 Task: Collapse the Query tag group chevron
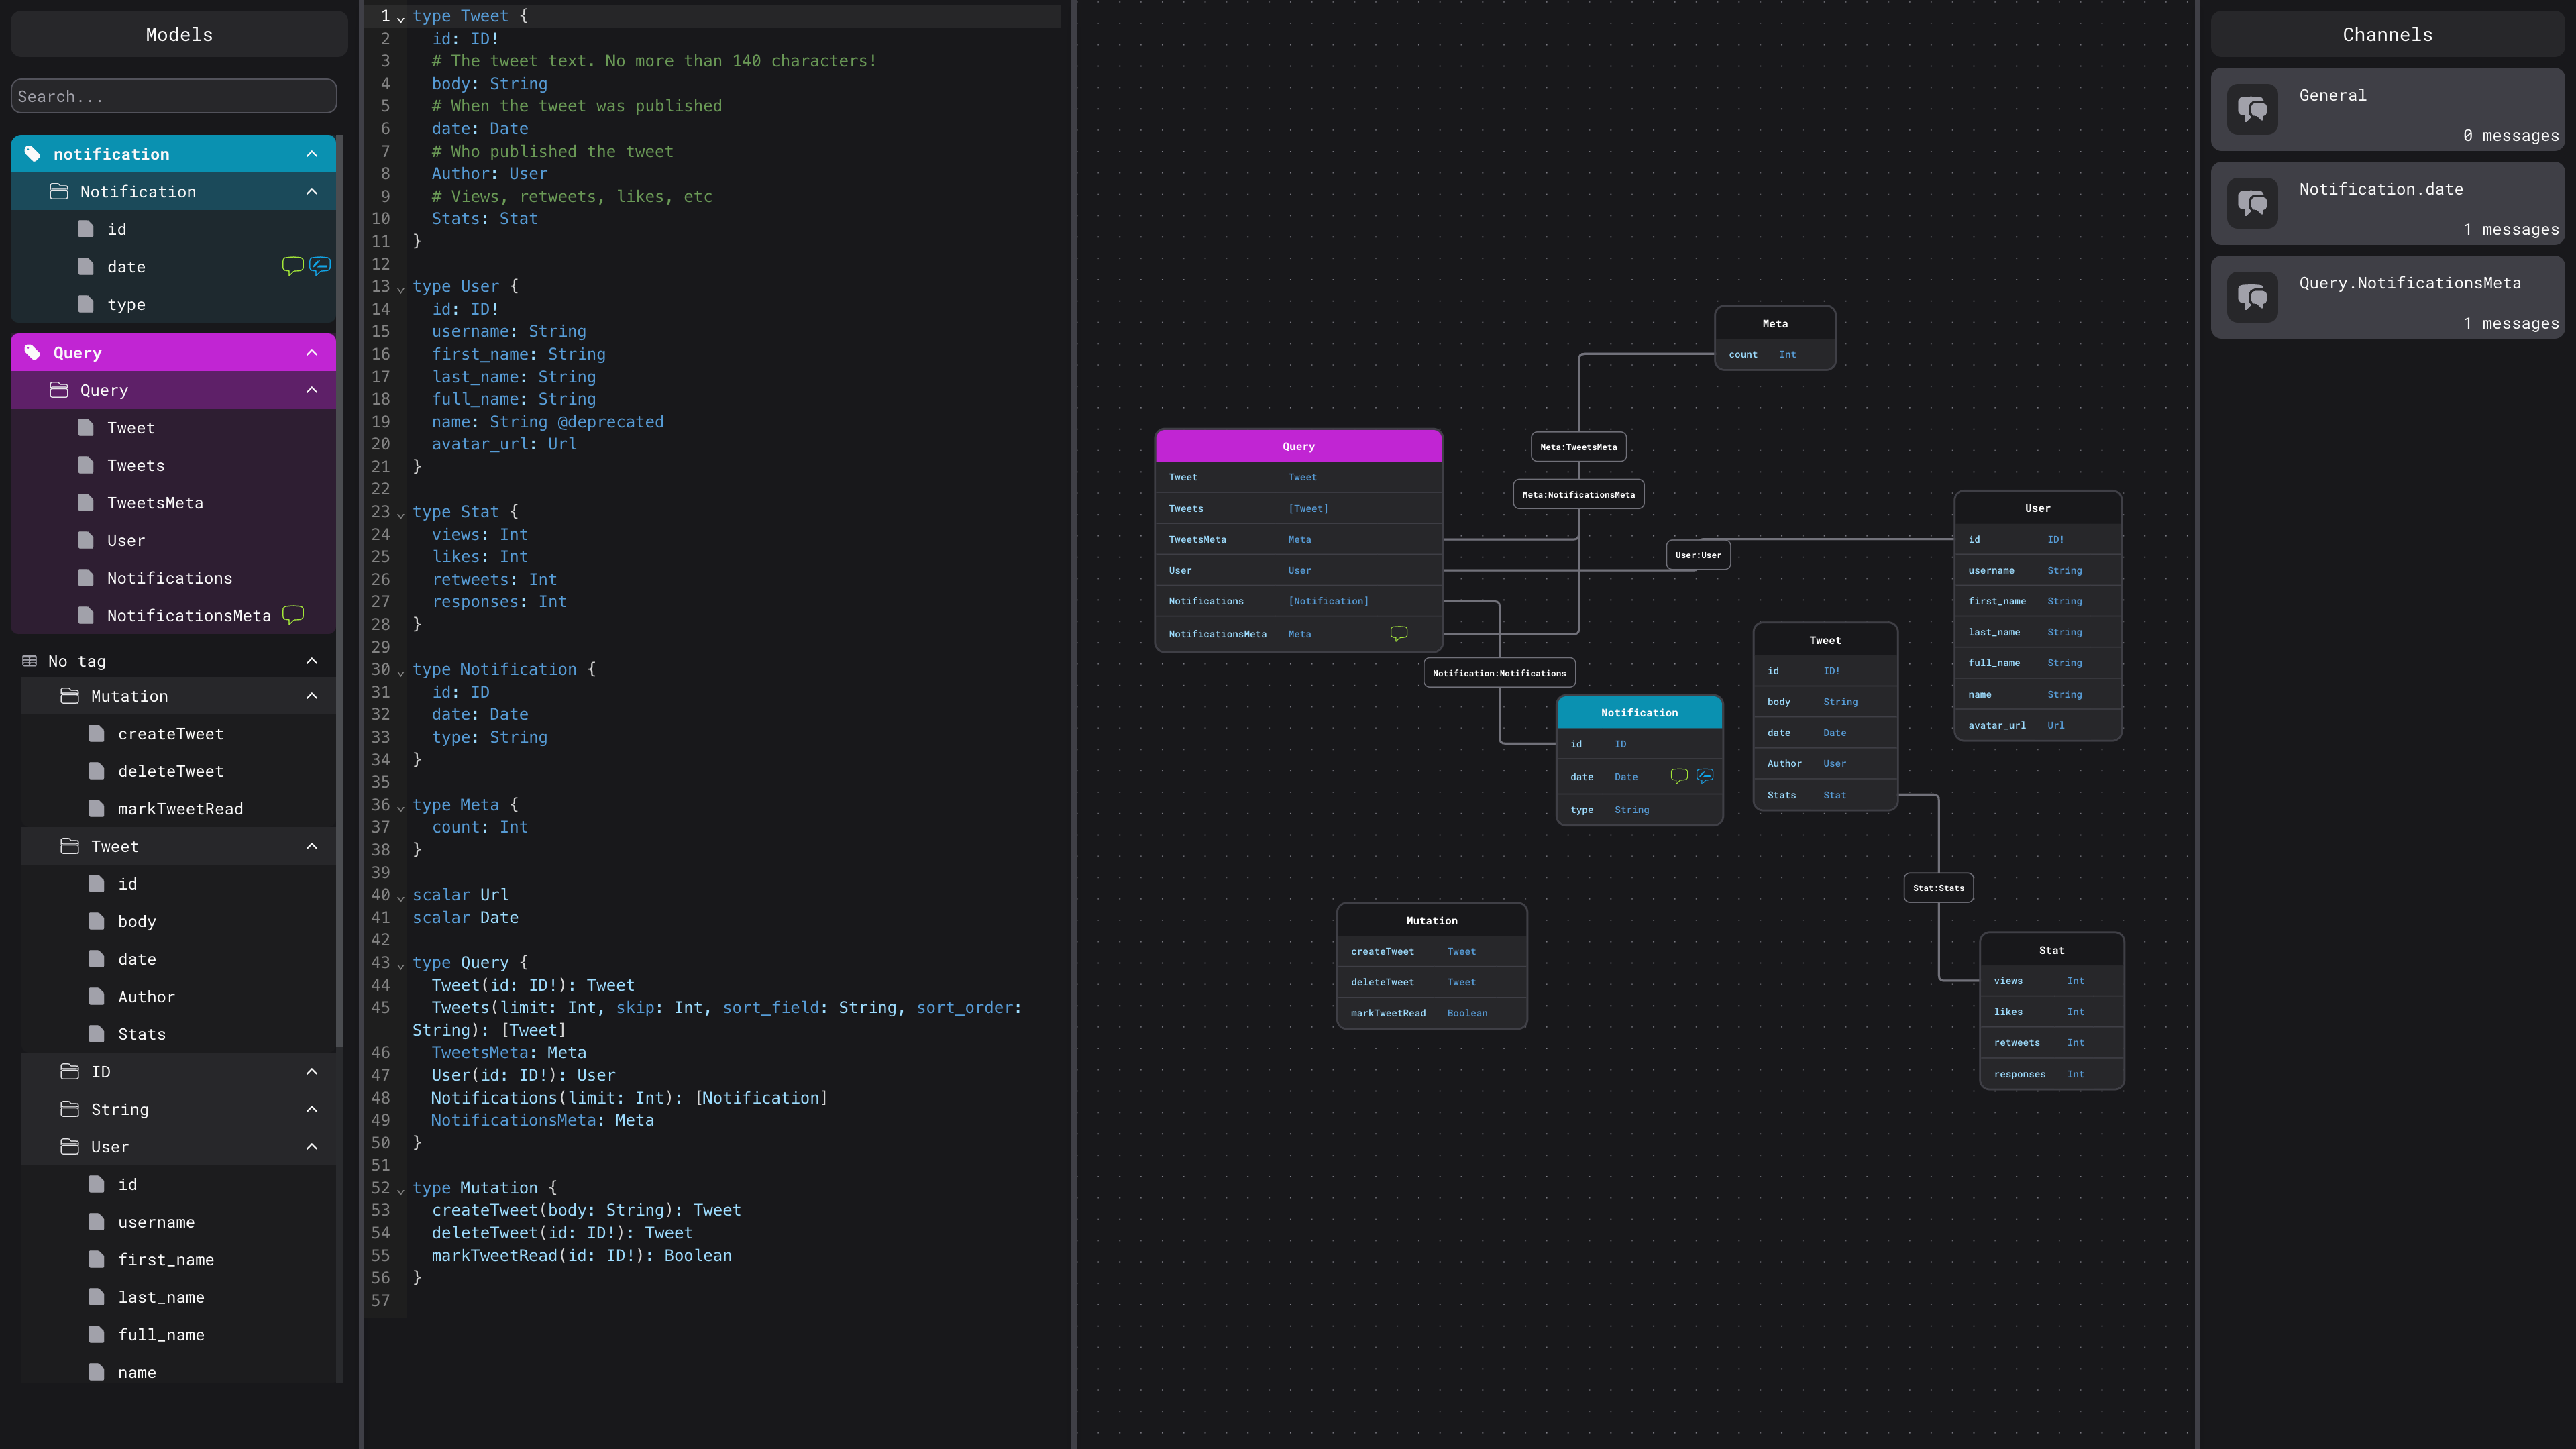point(312,353)
